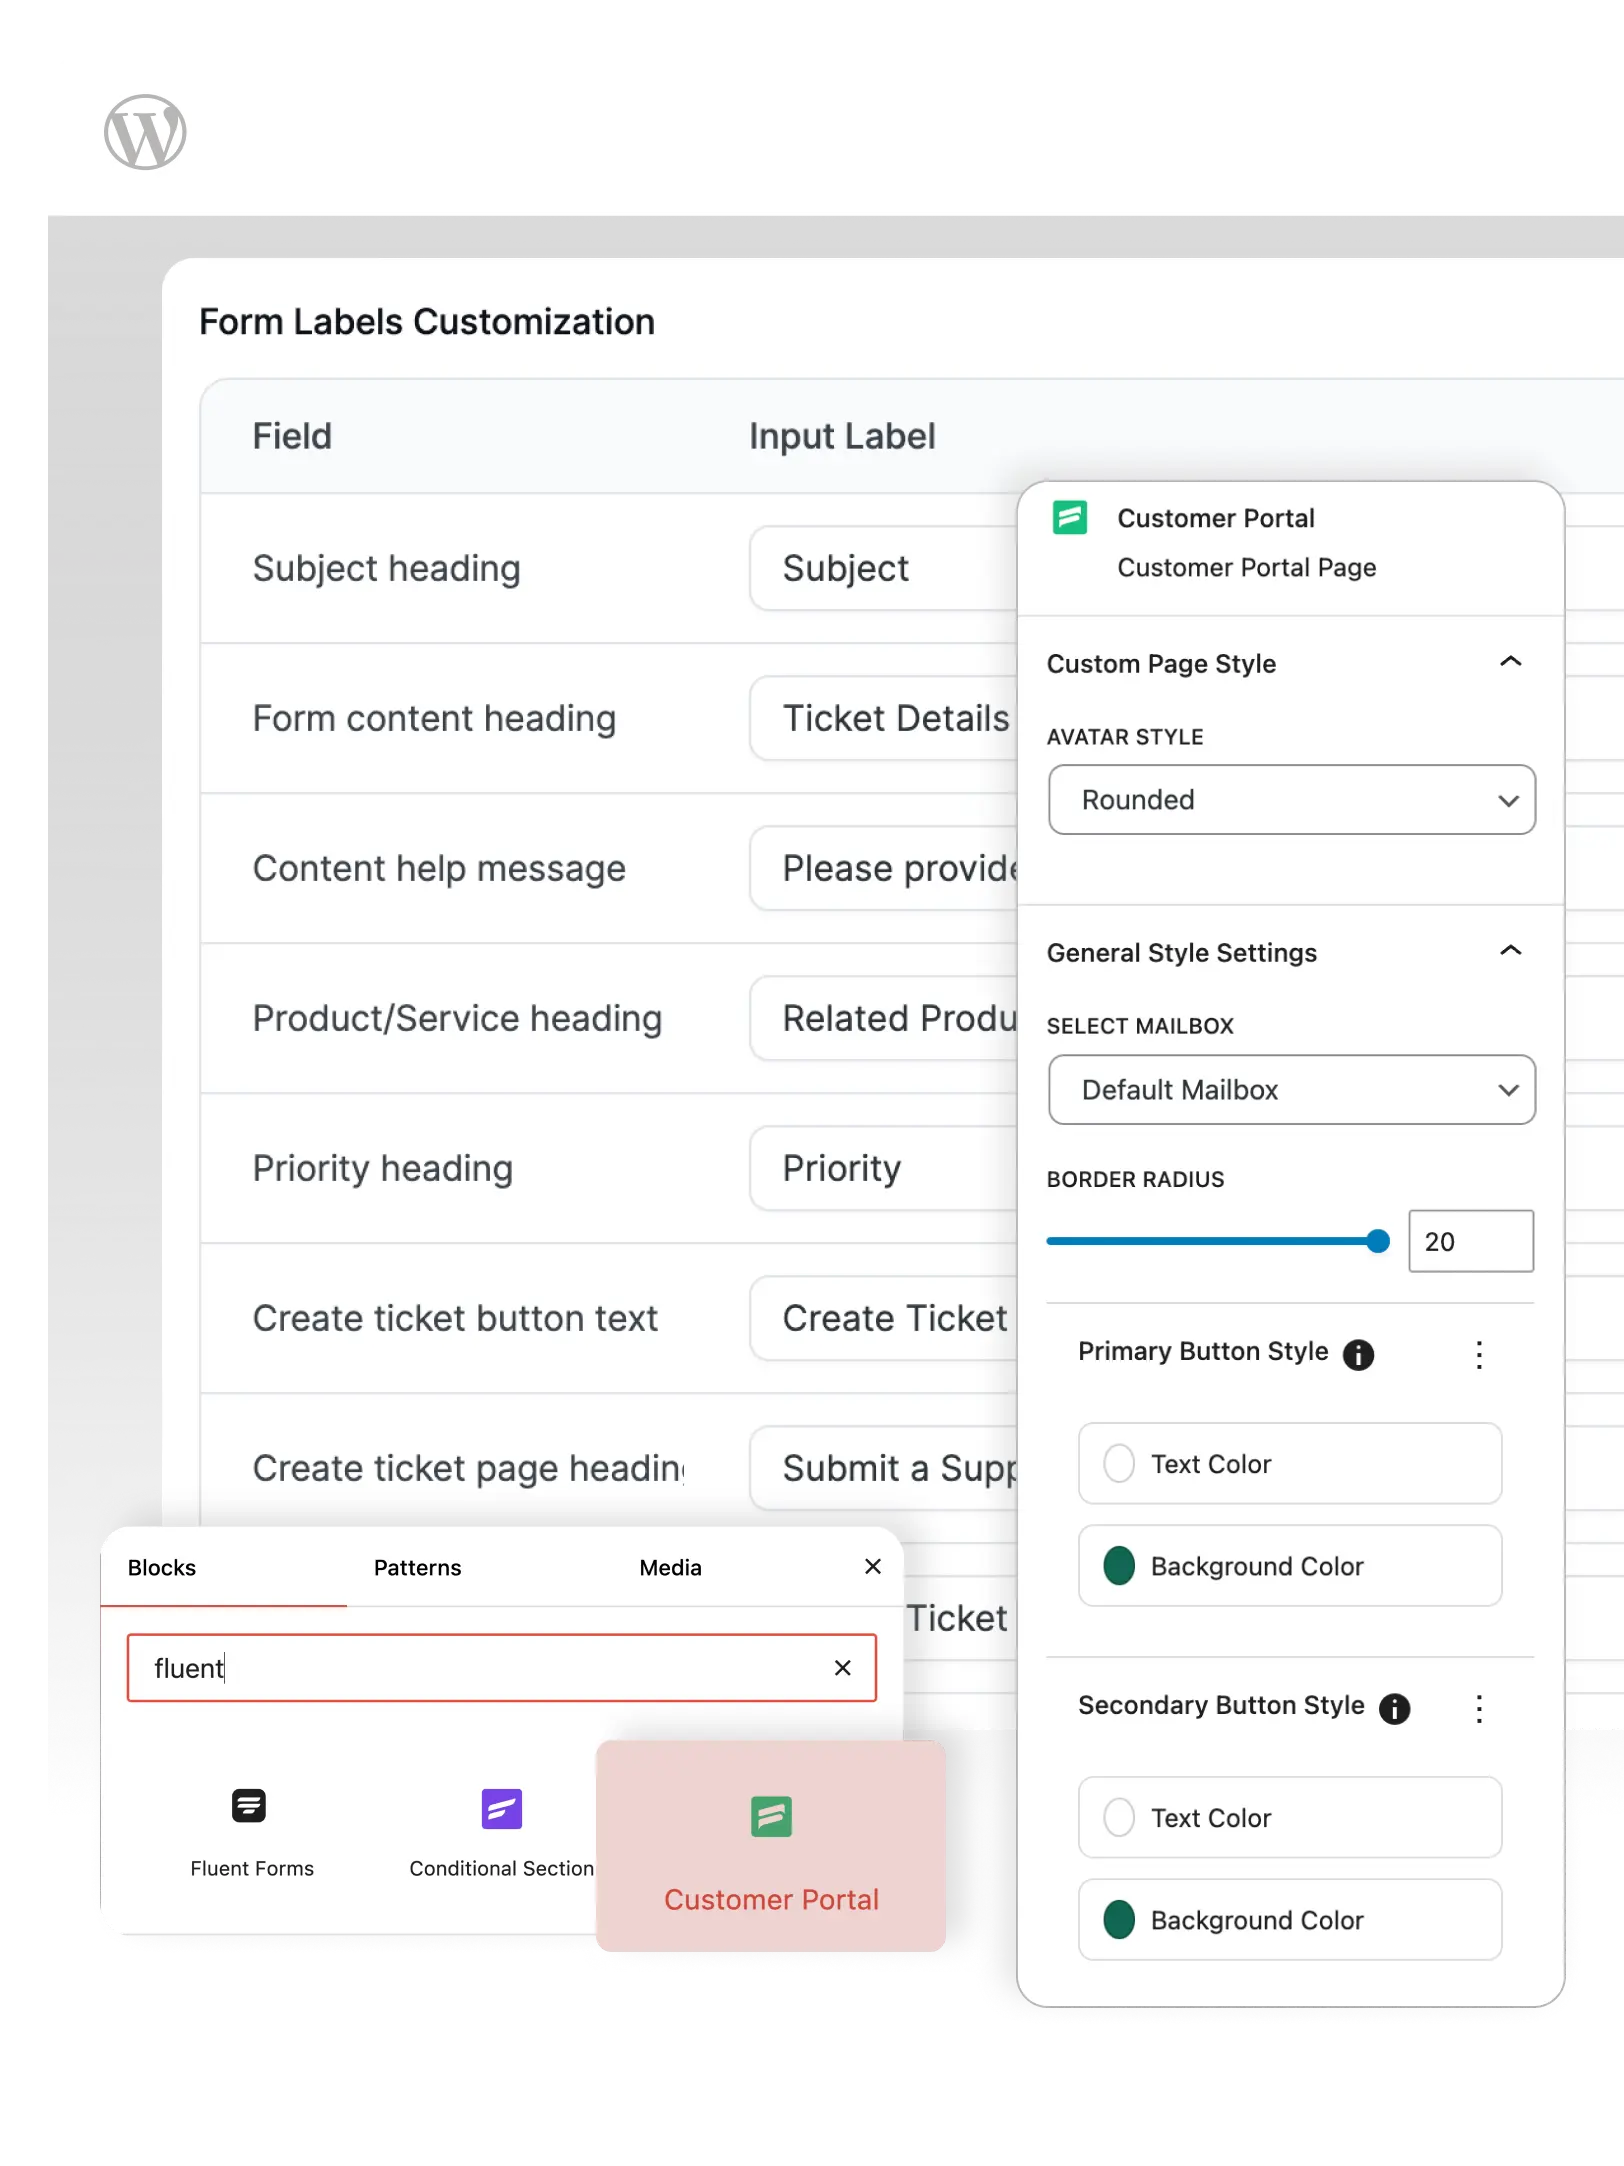Switch to the Media tab
This screenshot has width=1624, height=2166.
coord(669,1567)
